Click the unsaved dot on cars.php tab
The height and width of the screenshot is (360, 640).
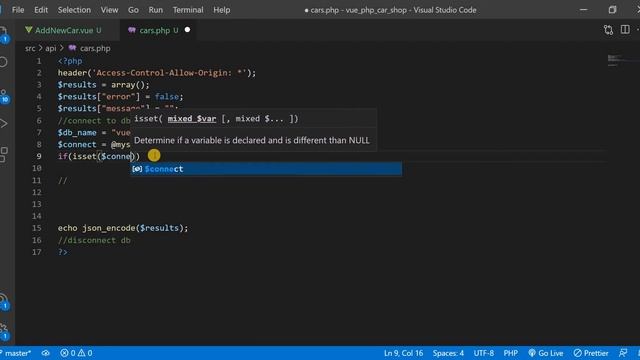coord(187,29)
